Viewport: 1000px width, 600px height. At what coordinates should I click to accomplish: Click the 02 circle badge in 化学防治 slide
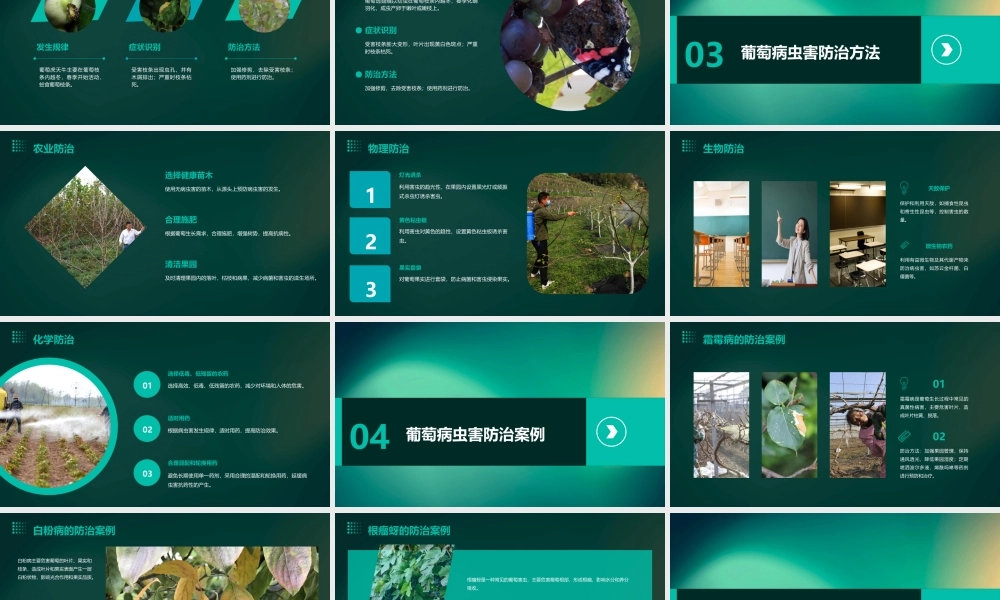[x=147, y=429]
